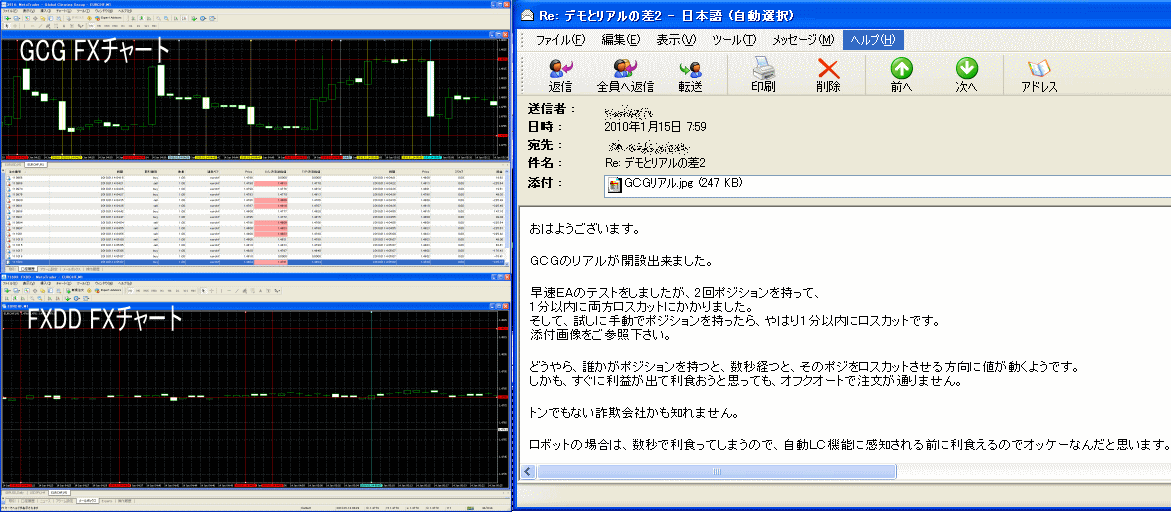This screenshot has height=512, width=1171.
Task: Click the 送信者 label
Action: (x=552, y=109)
